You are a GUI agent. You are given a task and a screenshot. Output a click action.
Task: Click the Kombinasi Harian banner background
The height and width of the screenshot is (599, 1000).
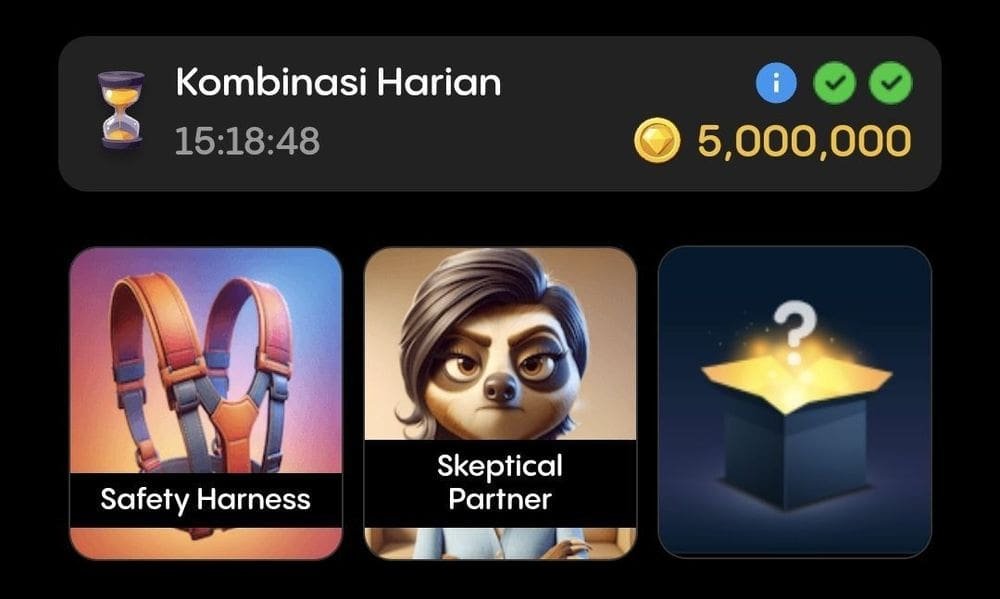500,114
